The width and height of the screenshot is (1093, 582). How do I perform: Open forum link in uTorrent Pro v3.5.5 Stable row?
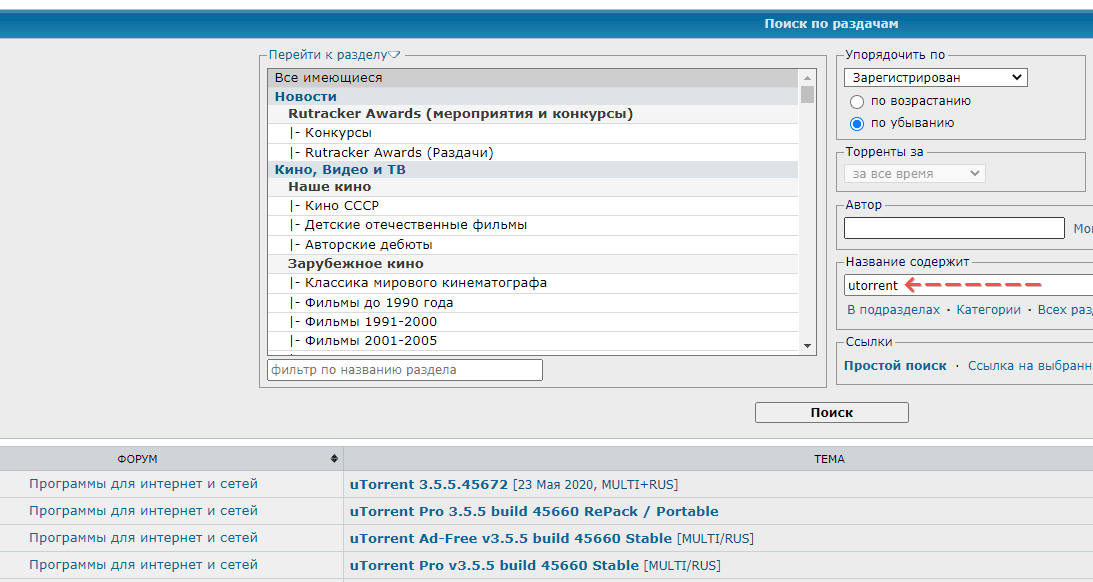click(x=144, y=565)
